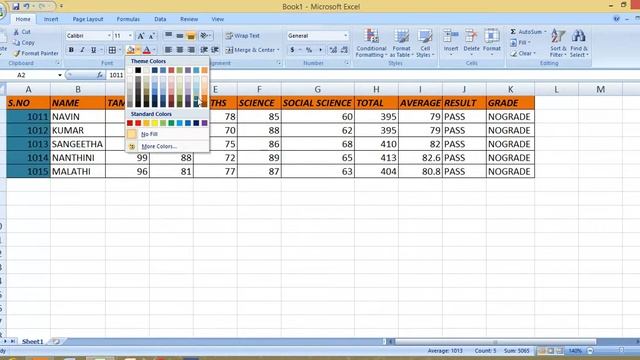Switch to the Insert tab
The image size is (640, 360).
pos(51,19)
